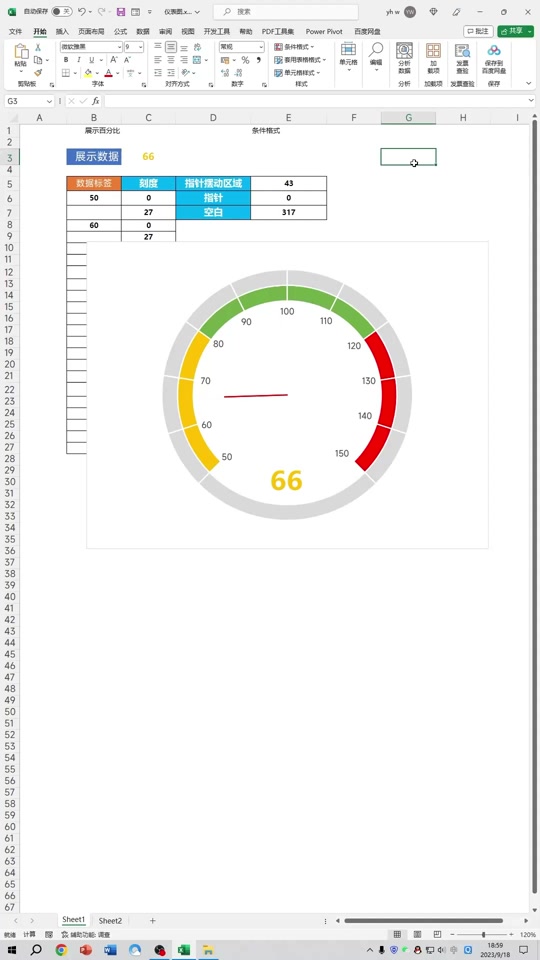
Task: Switch to Page Layout view in status bar
Action: [418, 934]
